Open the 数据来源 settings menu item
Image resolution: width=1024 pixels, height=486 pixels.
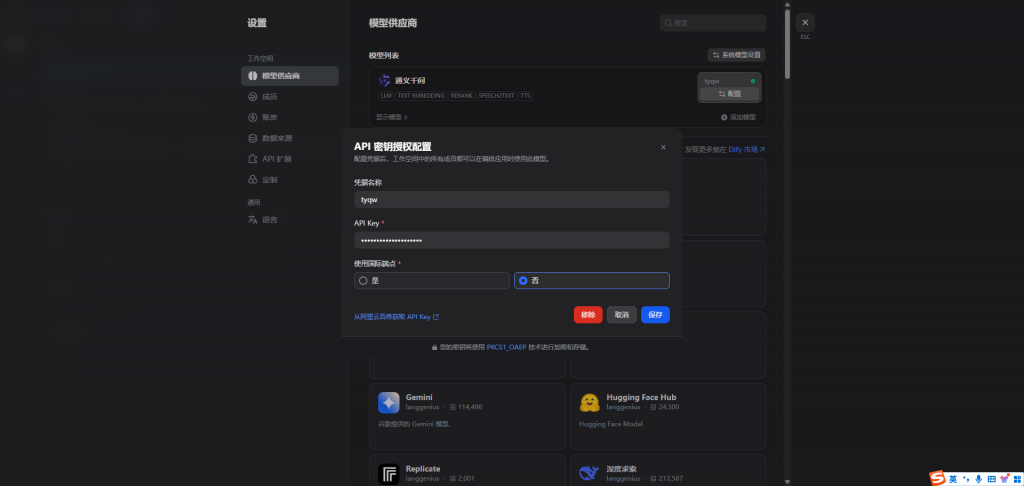click(x=276, y=138)
